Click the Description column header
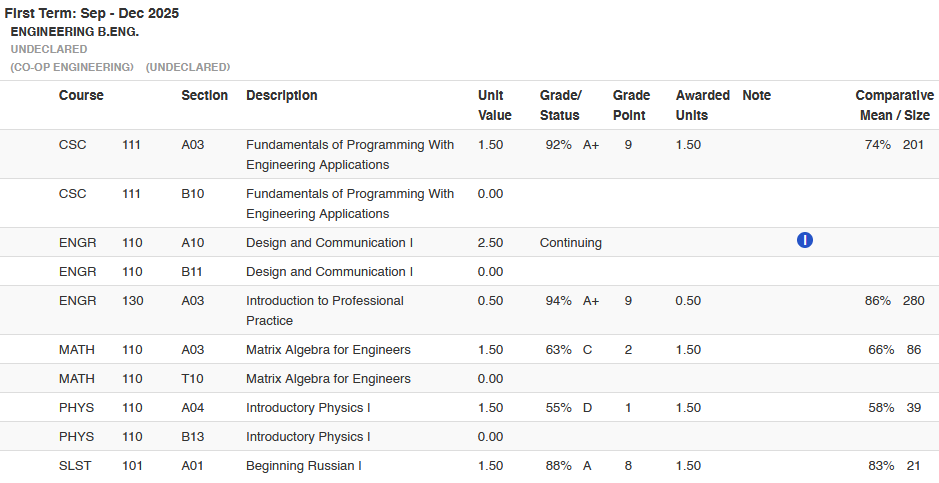 tap(281, 96)
